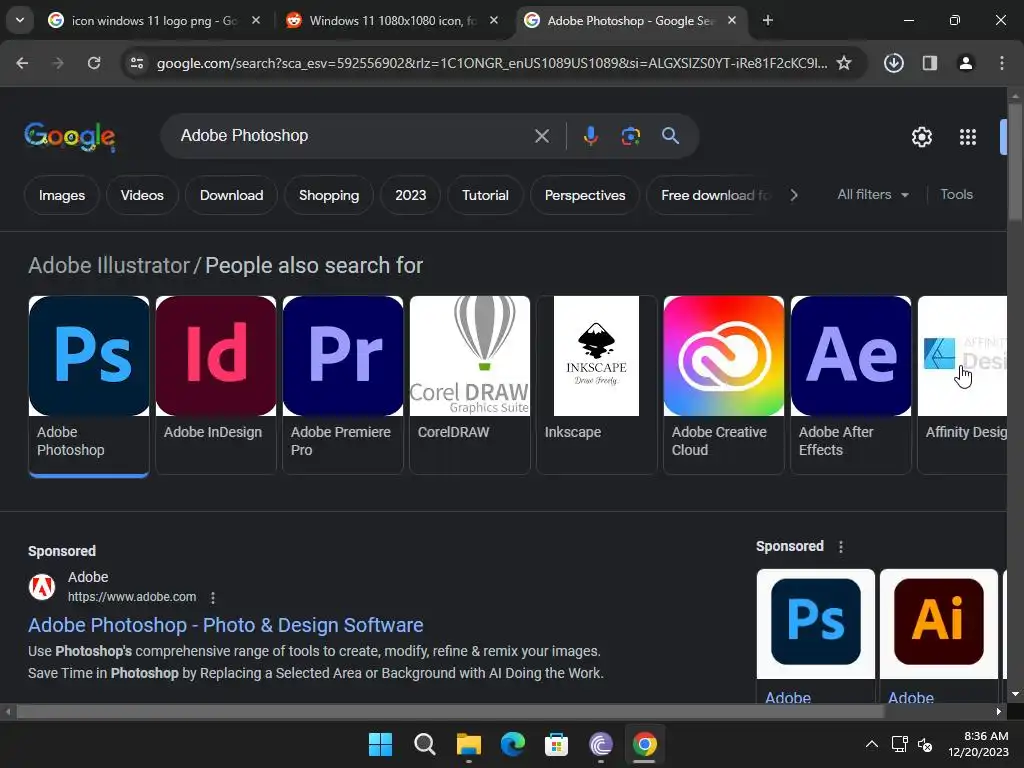Select the 2023 filter chip

pyautogui.click(x=410, y=195)
